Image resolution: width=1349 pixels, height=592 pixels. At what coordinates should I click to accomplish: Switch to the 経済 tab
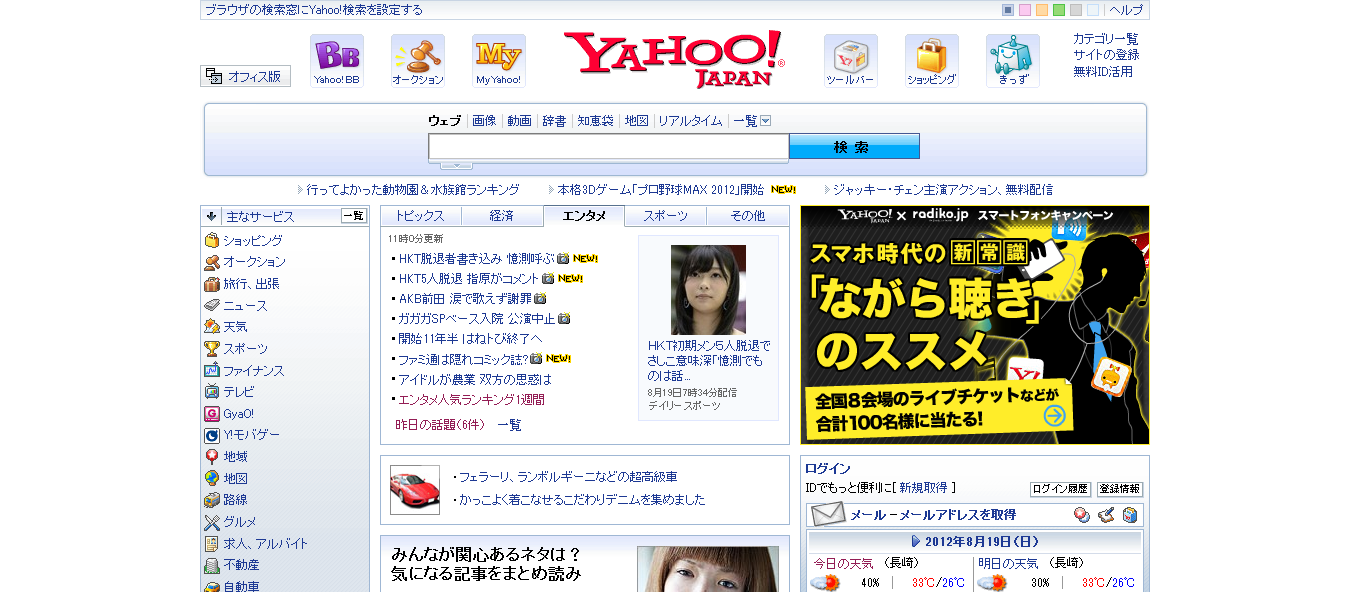(x=502, y=216)
